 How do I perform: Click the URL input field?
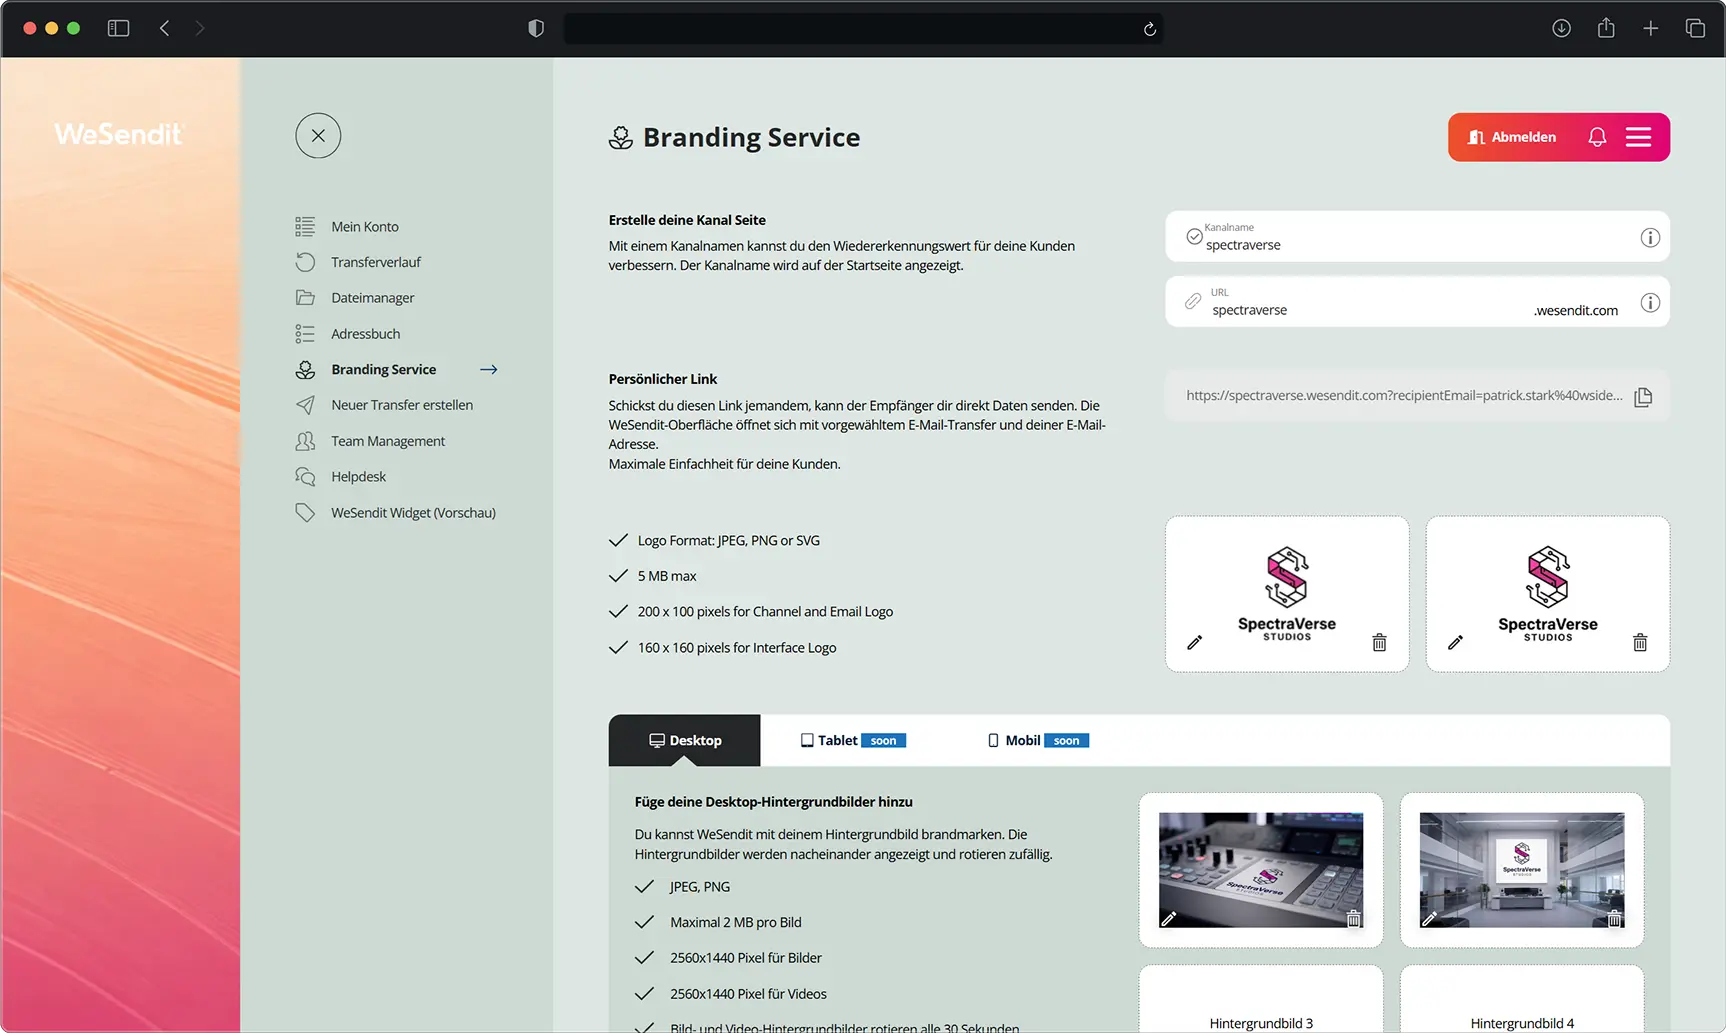(x=1417, y=302)
